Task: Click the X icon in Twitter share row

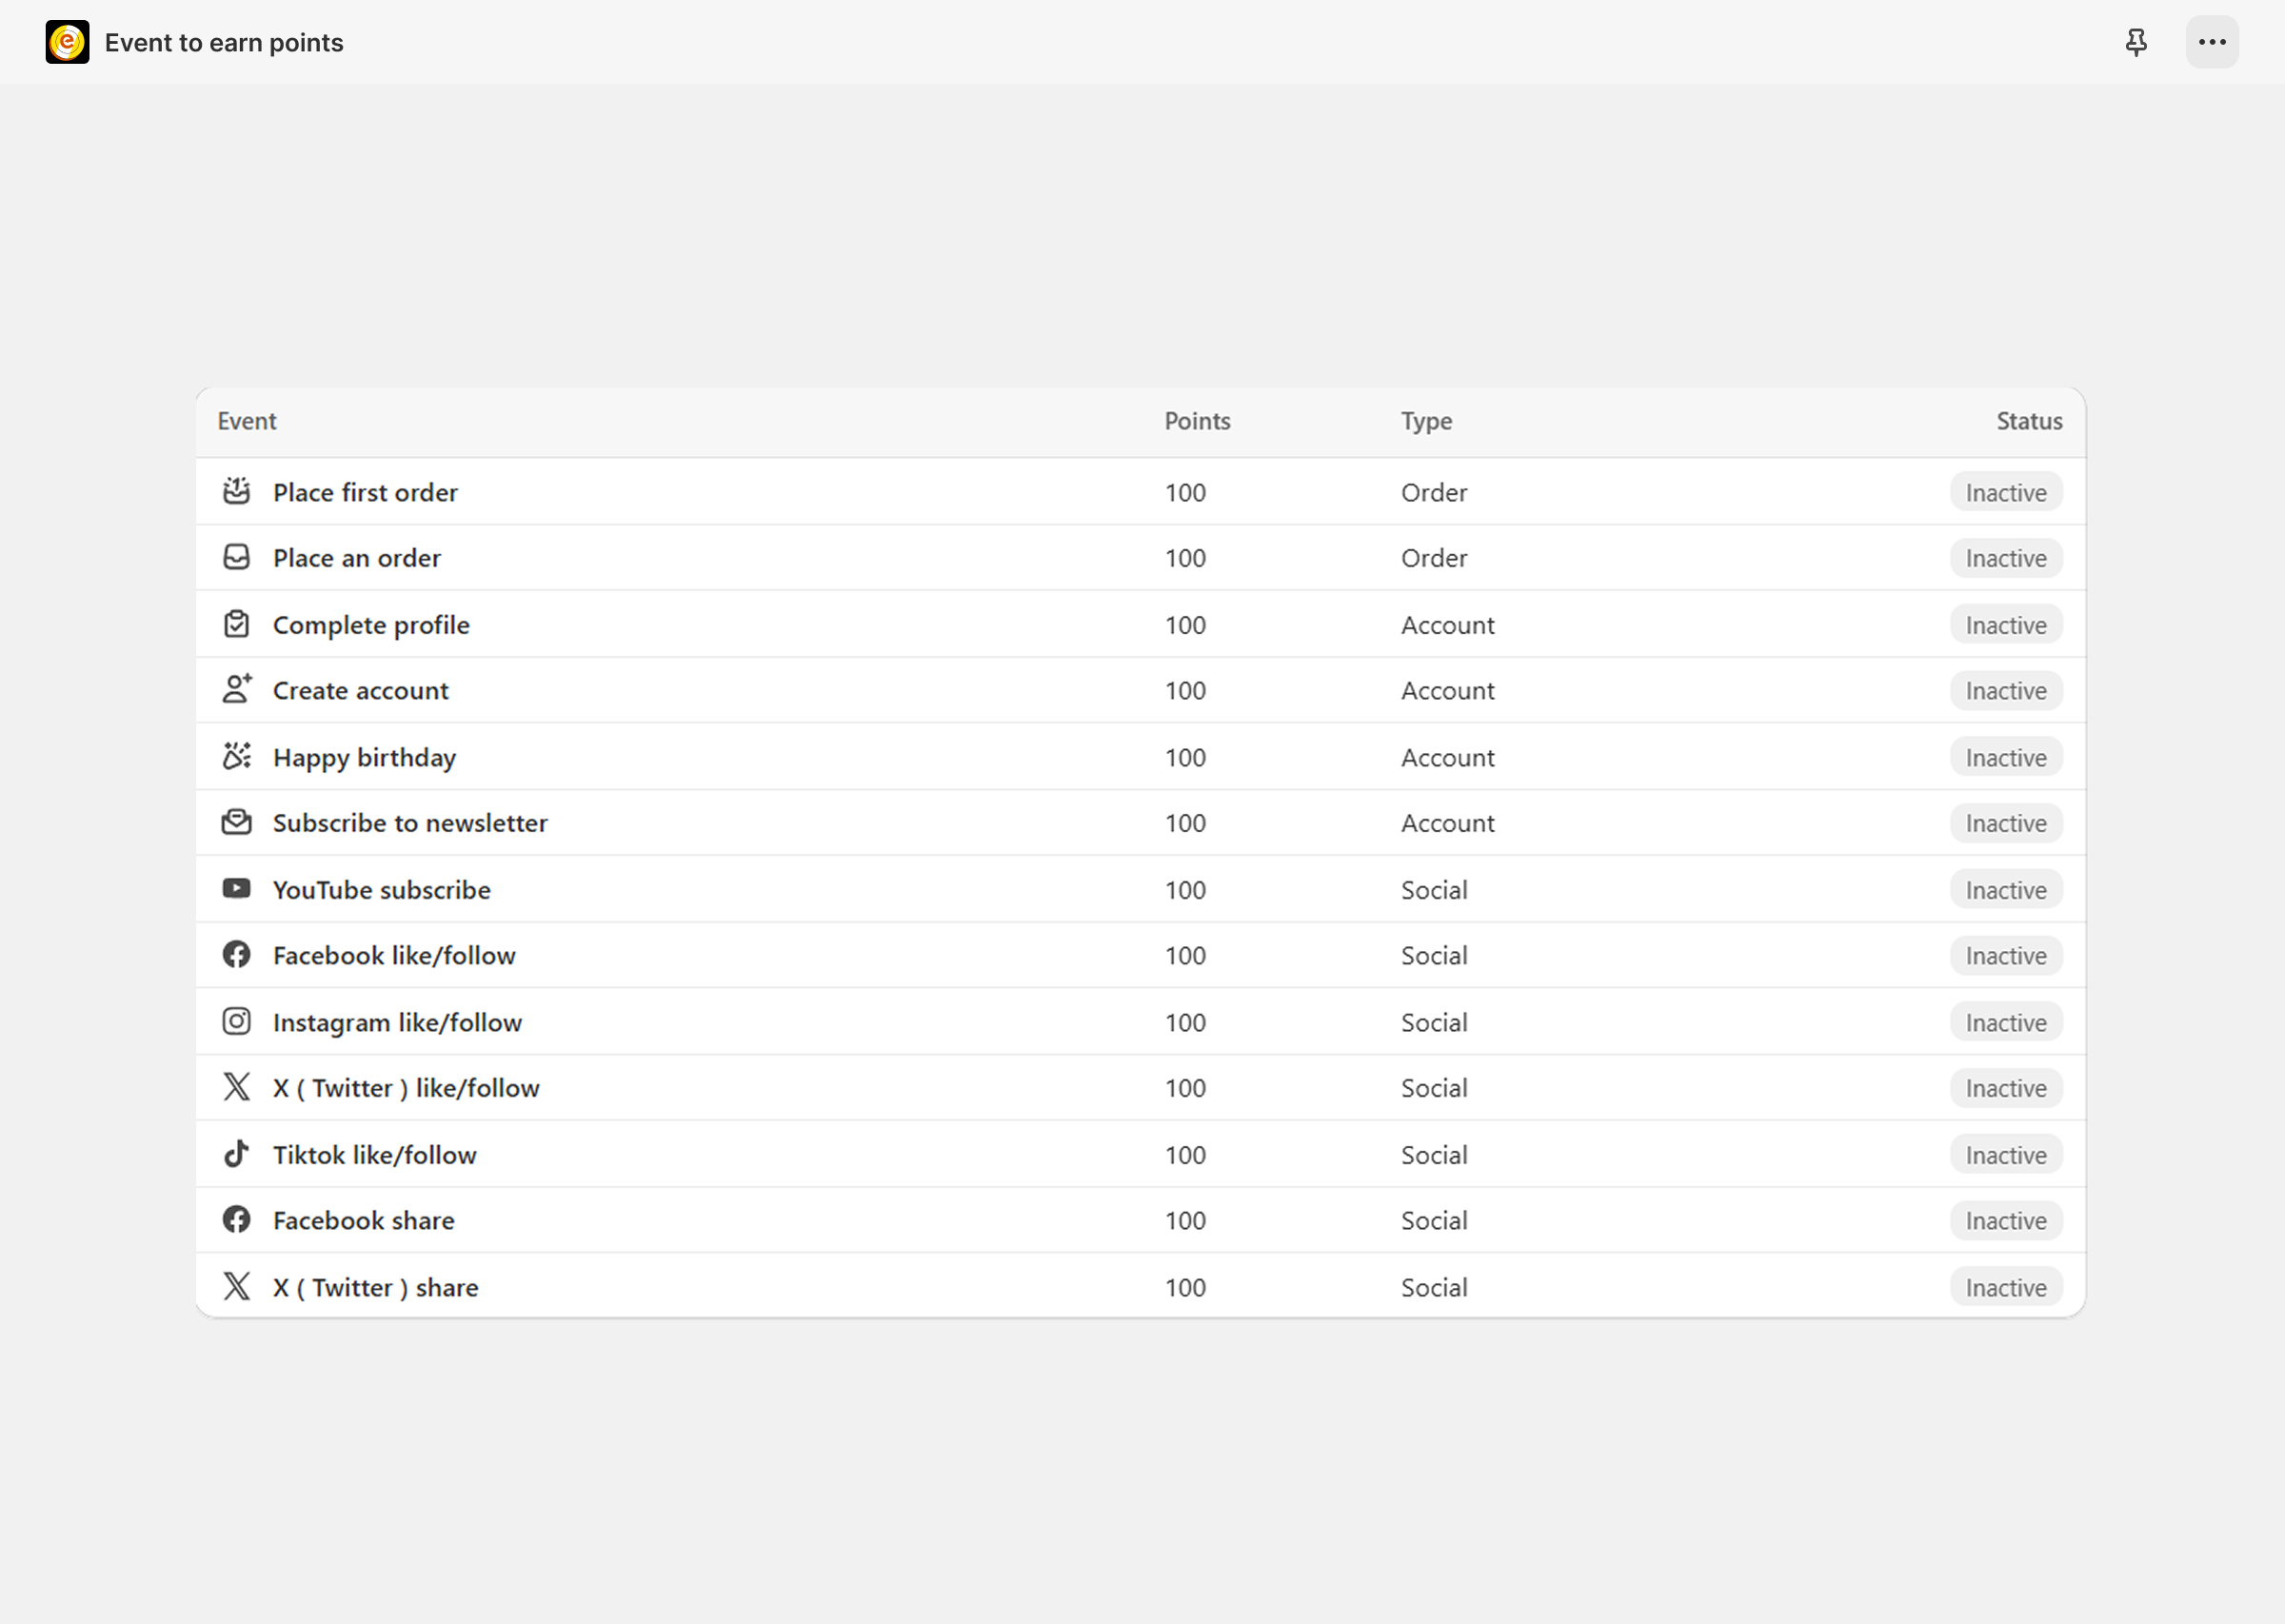Action: [236, 1286]
